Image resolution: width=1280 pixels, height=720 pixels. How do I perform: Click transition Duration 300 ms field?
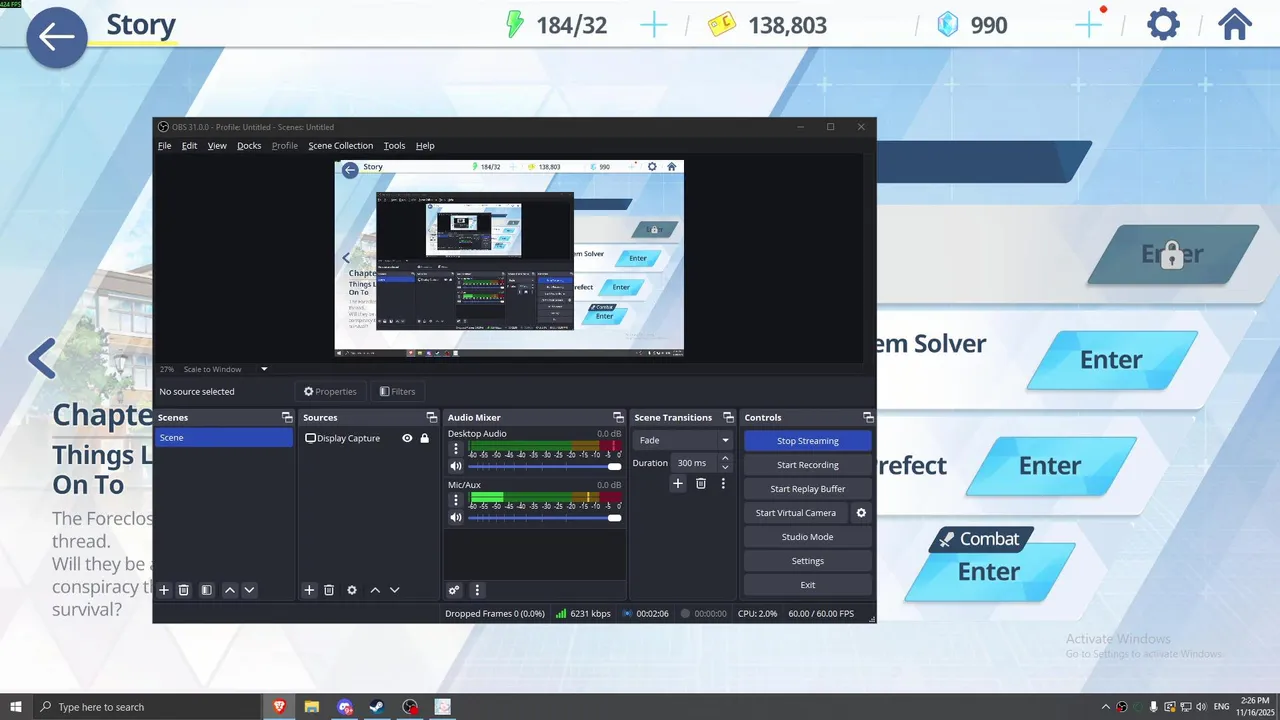click(x=692, y=463)
